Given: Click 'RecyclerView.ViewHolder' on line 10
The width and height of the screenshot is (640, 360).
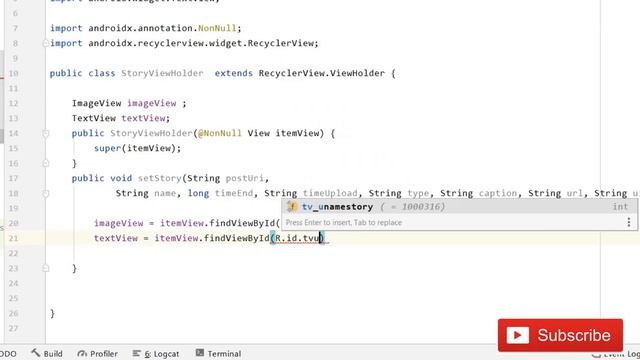Looking at the screenshot, I should tap(322, 73).
